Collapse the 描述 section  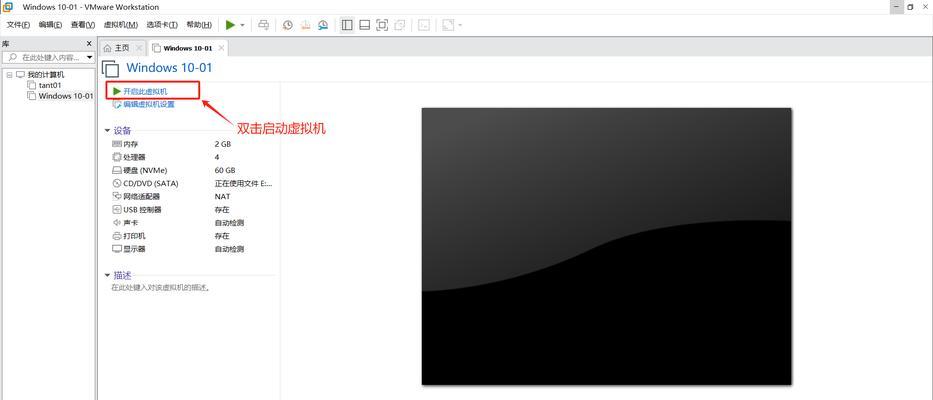pos(107,275)
